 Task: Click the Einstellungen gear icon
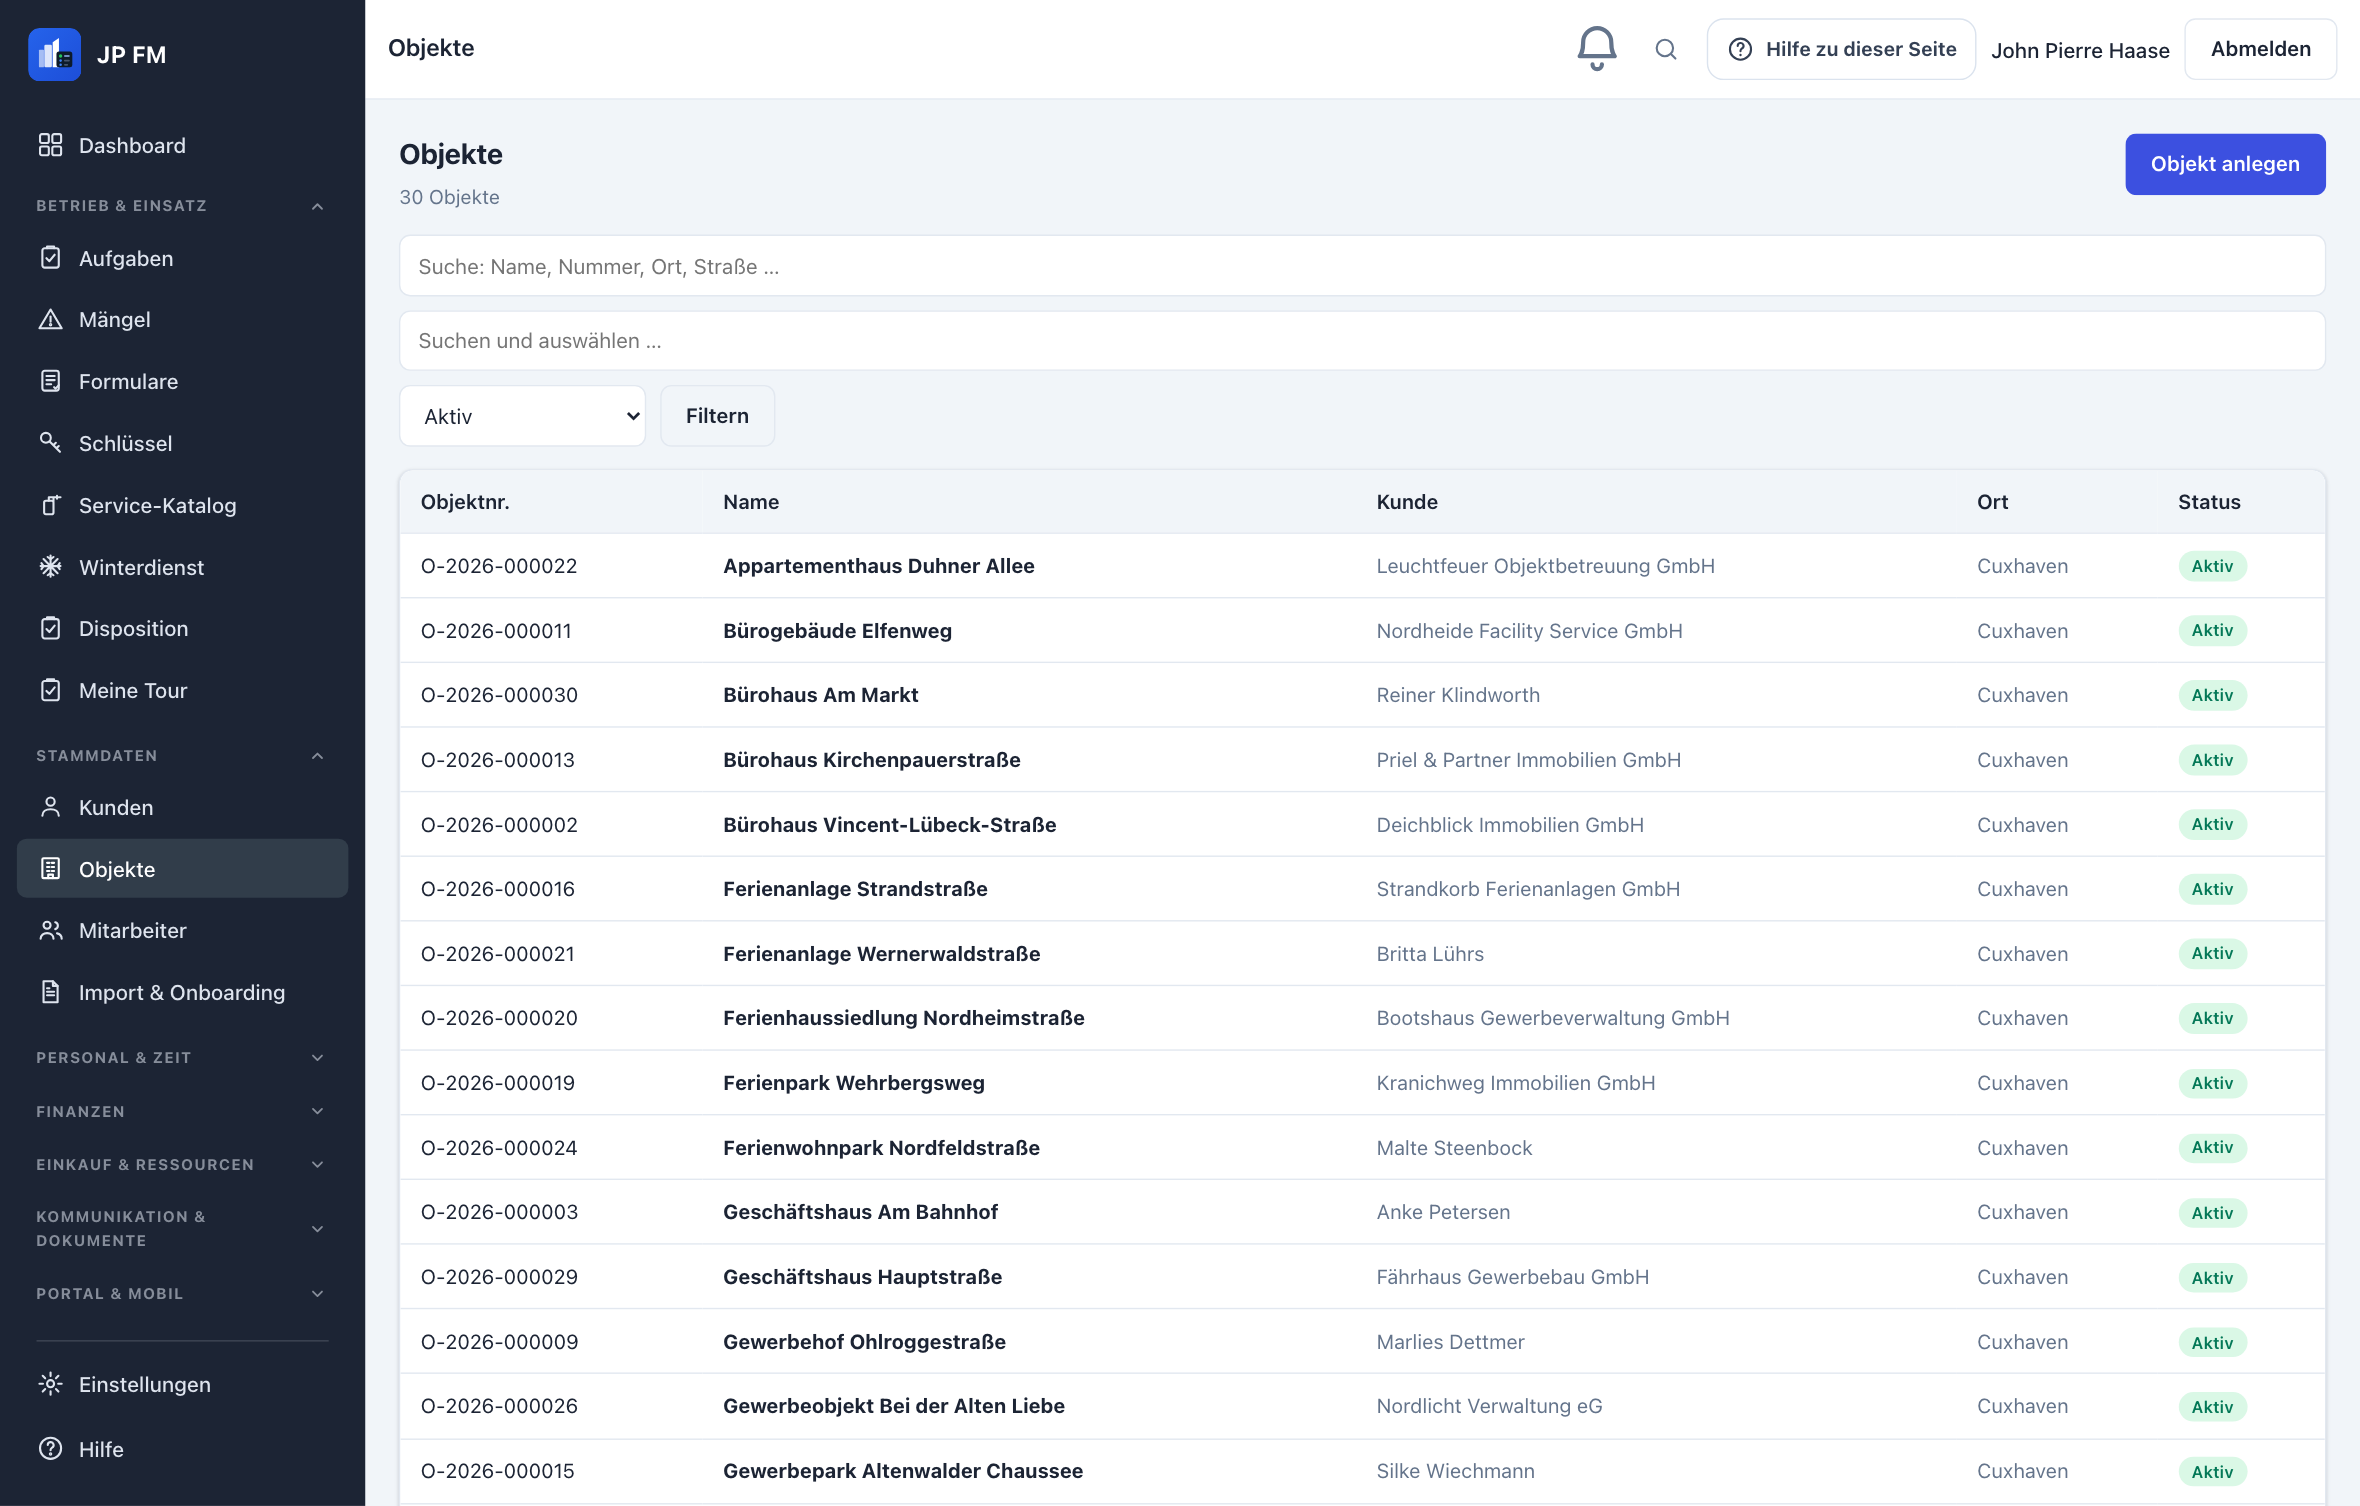(x=50, y=1384)
